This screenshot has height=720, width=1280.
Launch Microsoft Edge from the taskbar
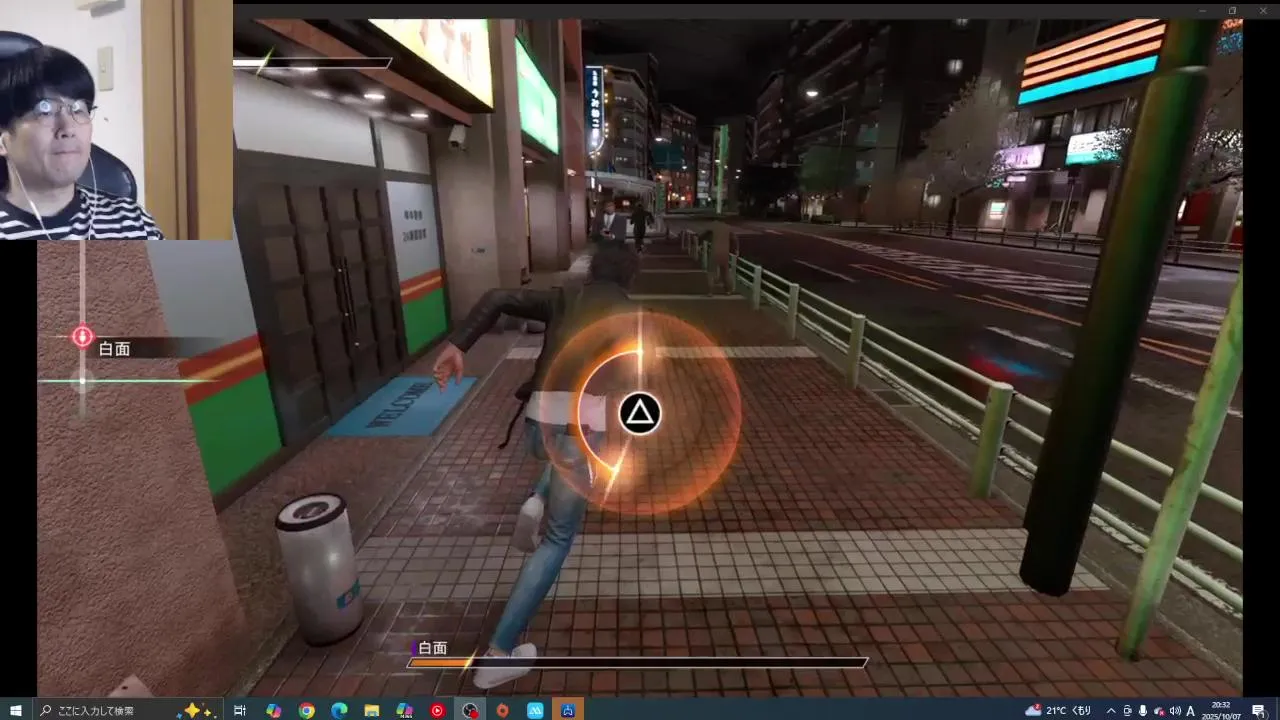coord(339,710)
